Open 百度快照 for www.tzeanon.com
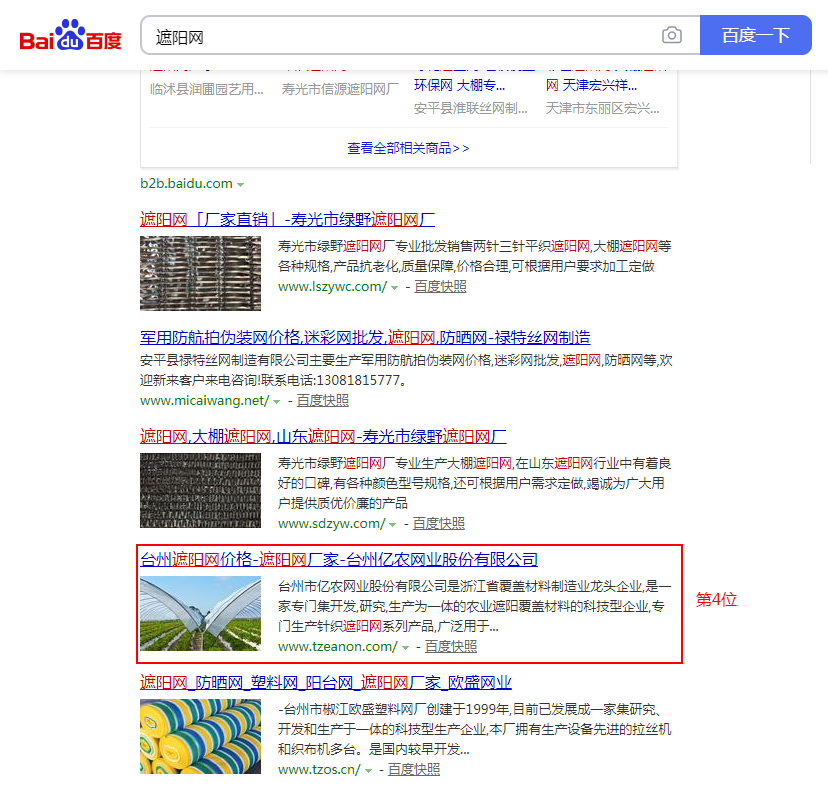828x791 pixels. pos(451,647)
